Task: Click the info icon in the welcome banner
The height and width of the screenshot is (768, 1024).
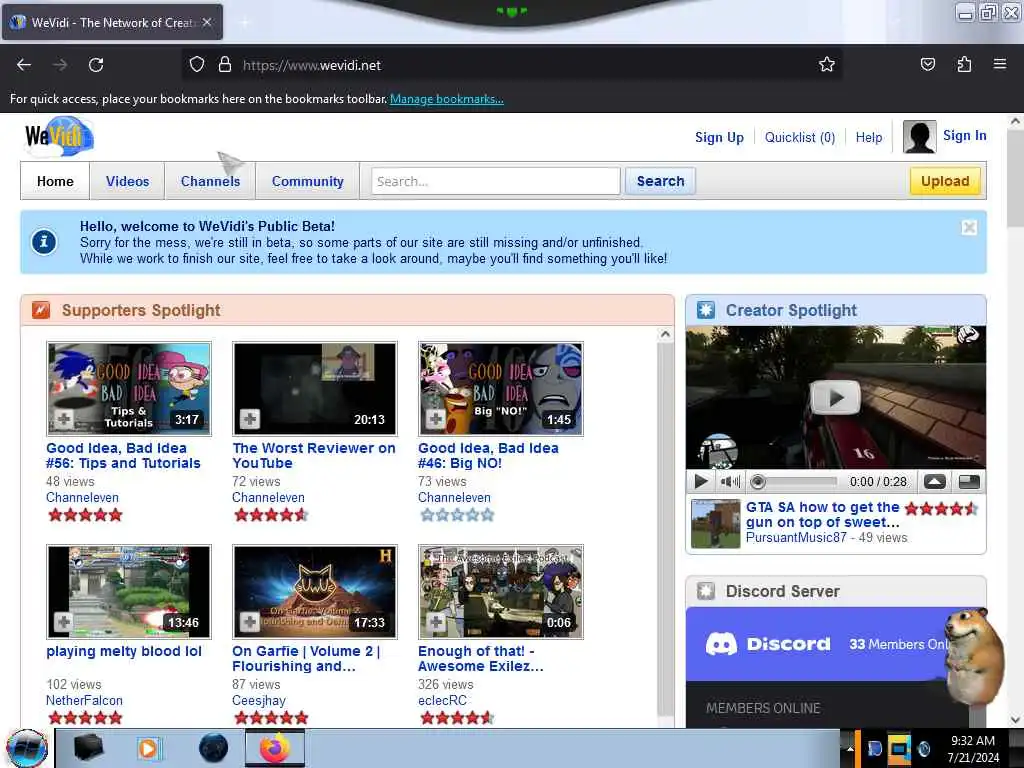Action: coord(44,242)
